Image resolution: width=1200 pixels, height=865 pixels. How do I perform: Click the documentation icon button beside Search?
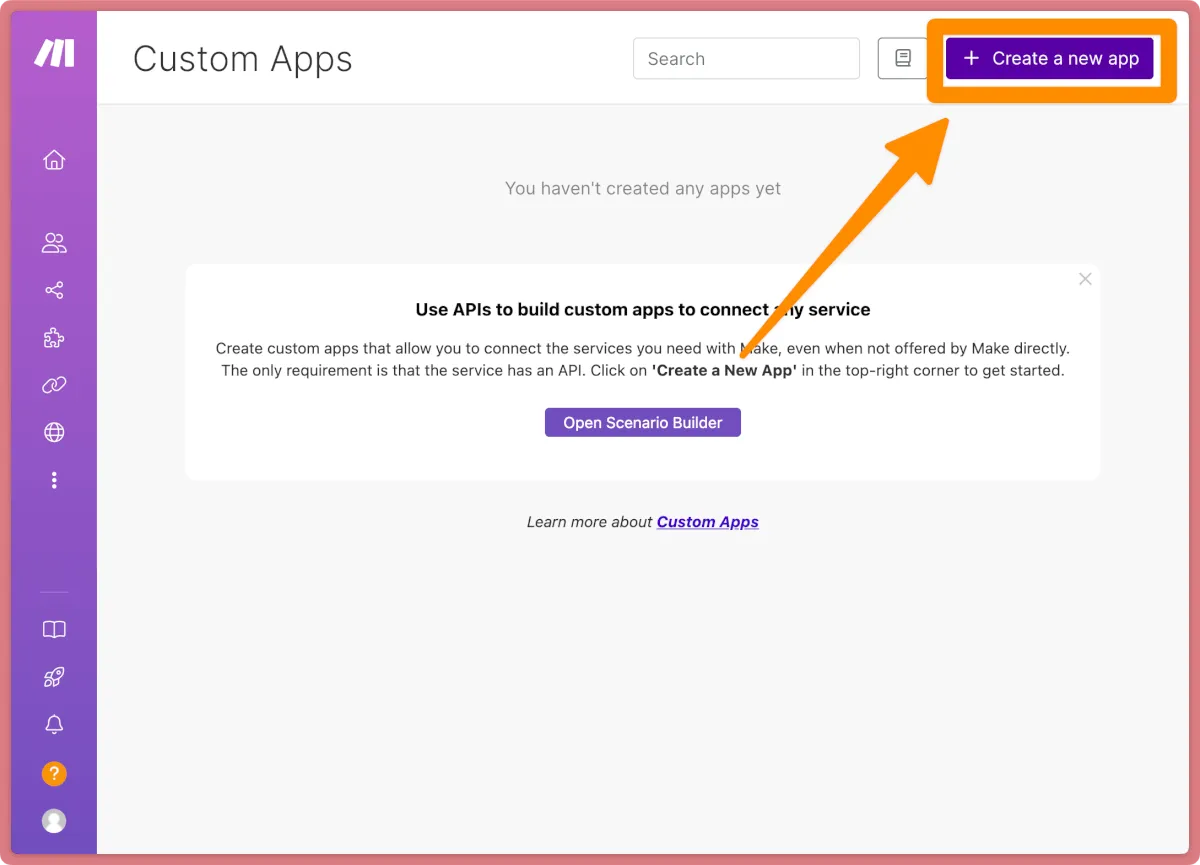[x=902, y=59]
